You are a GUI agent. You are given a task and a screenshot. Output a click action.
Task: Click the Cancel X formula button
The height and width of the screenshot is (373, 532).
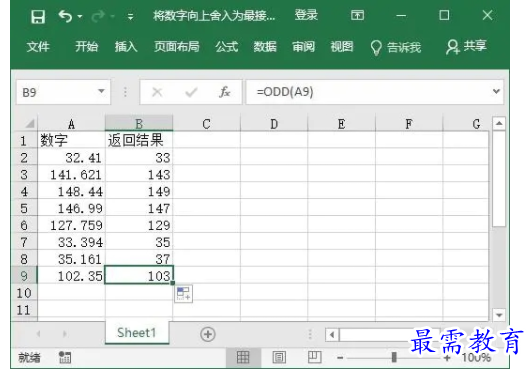point(157,92)
